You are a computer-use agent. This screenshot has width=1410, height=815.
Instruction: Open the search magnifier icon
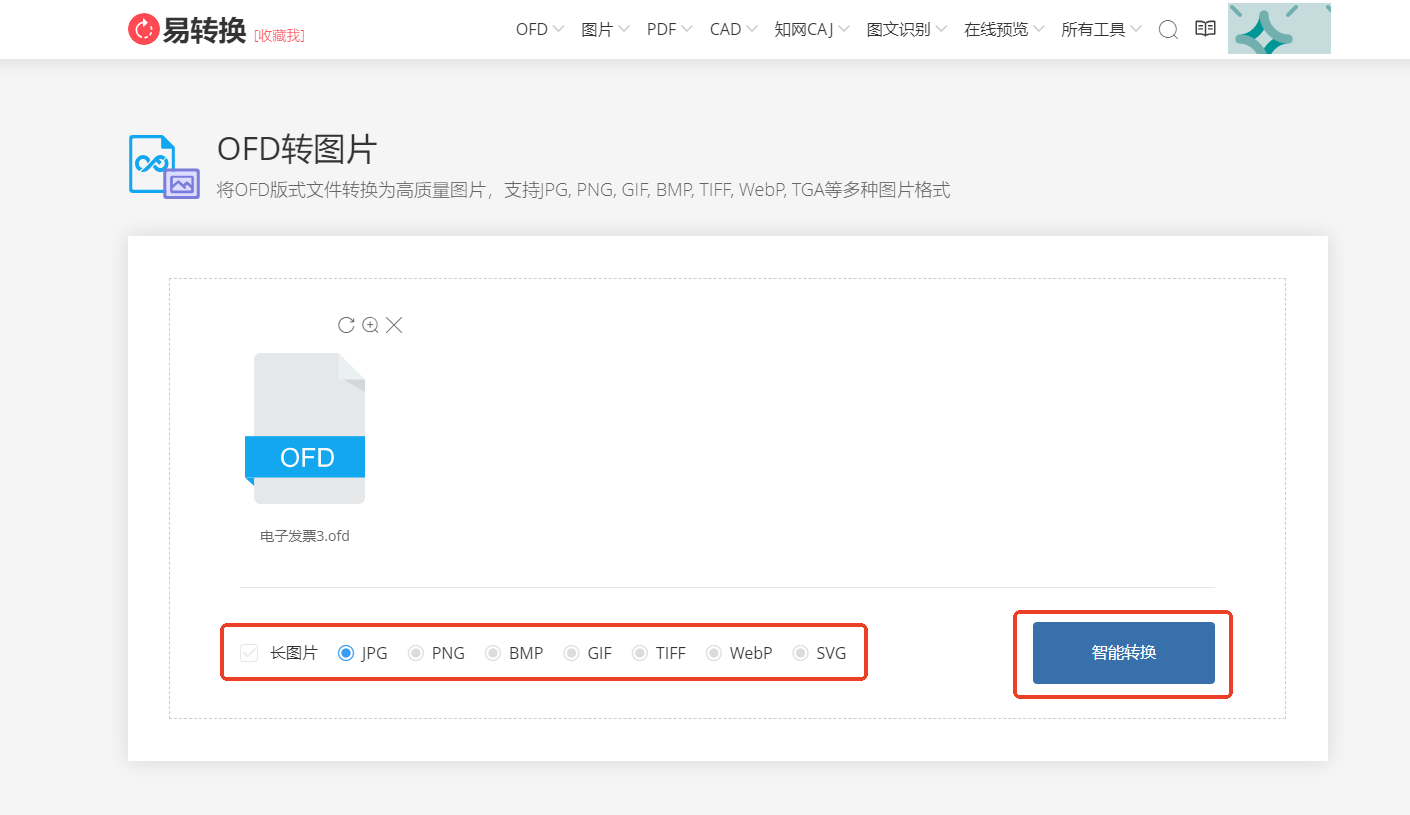1167,30
